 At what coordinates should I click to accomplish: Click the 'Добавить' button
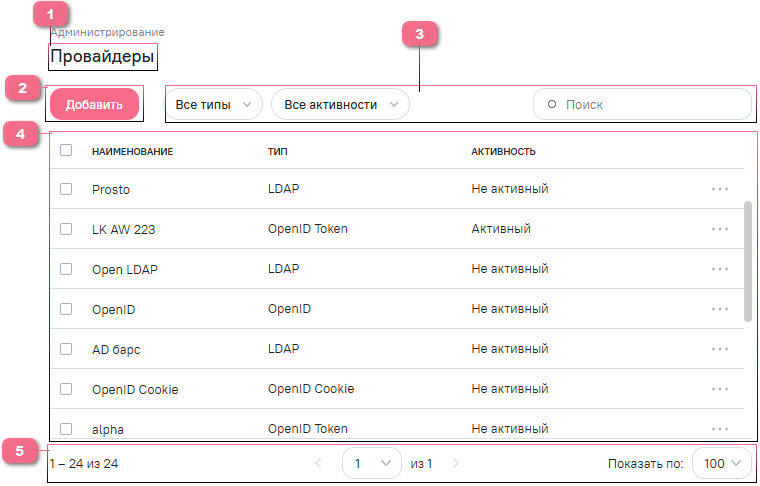pos(94,104)
